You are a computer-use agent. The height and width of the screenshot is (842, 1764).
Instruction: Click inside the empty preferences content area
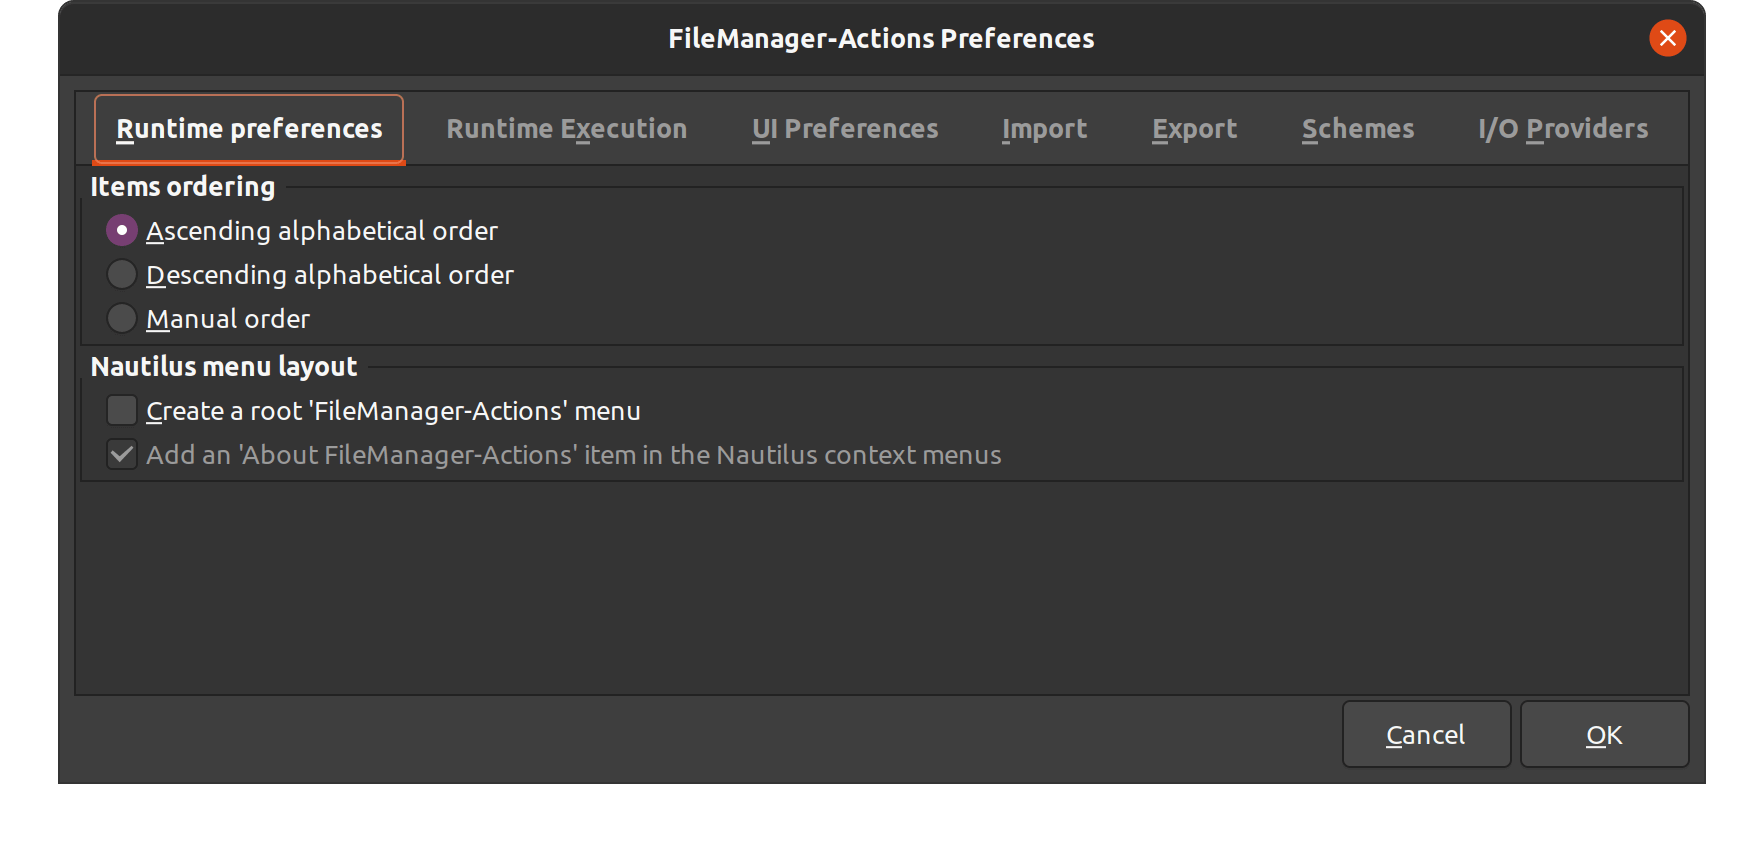tap(880, 590)
